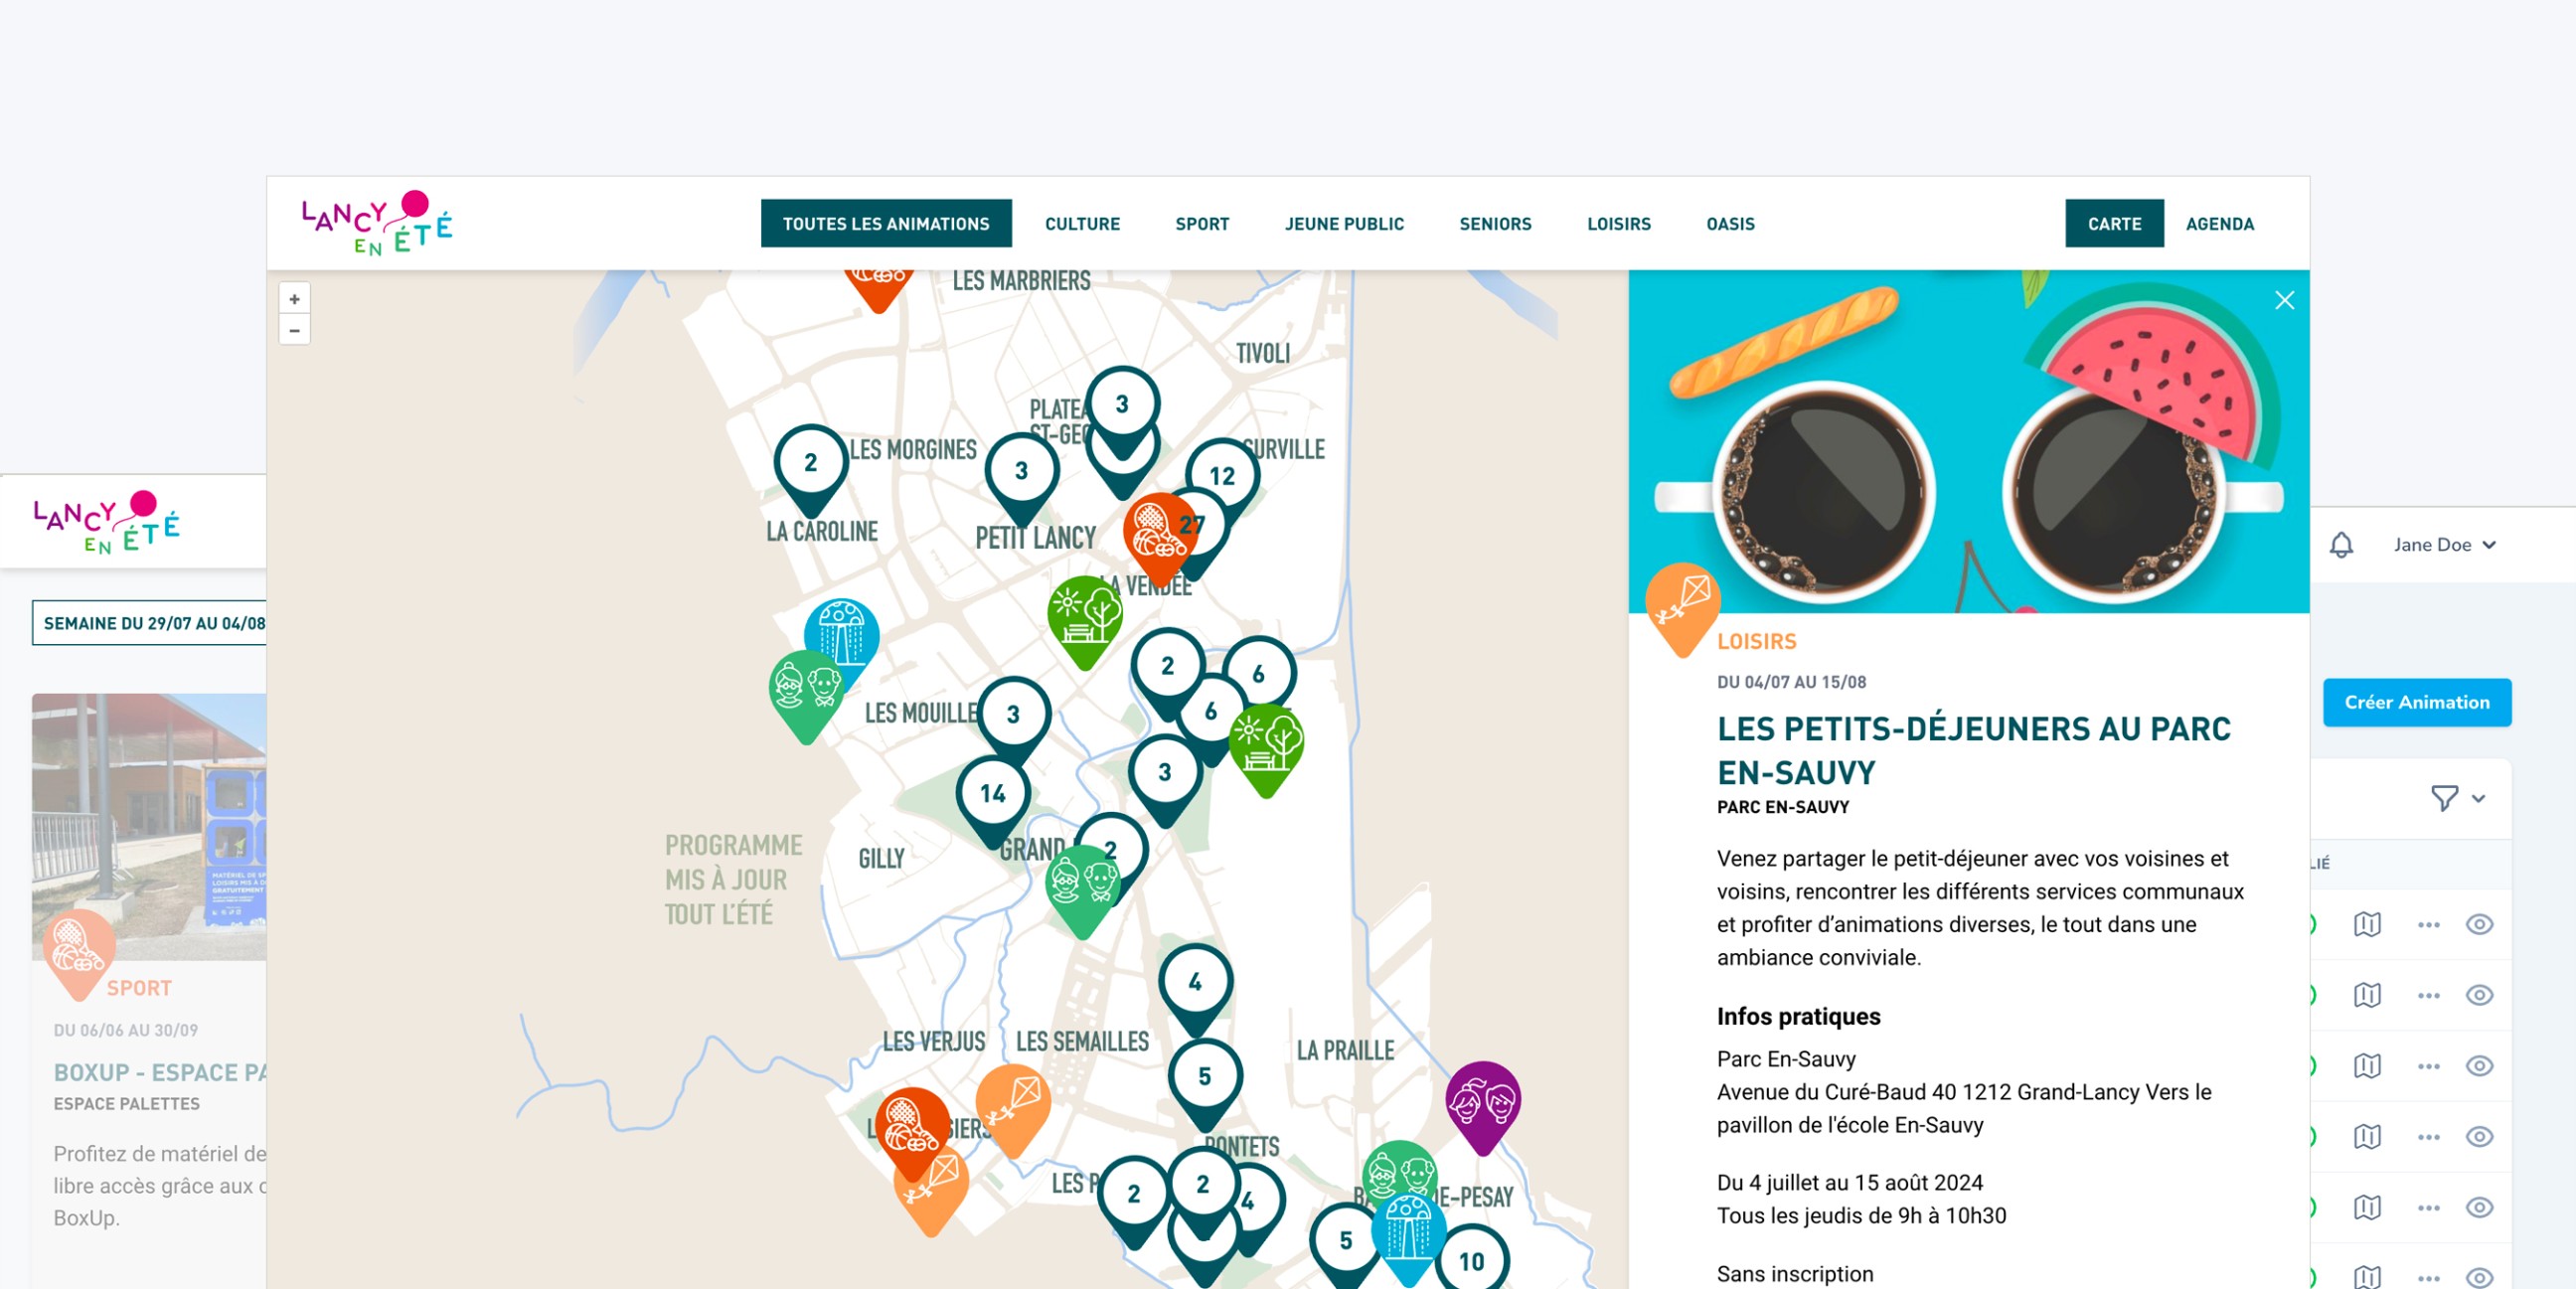Click the map zoom in plus button
This screenshot has height=1289, width=2576.
[x=294, y=299]
